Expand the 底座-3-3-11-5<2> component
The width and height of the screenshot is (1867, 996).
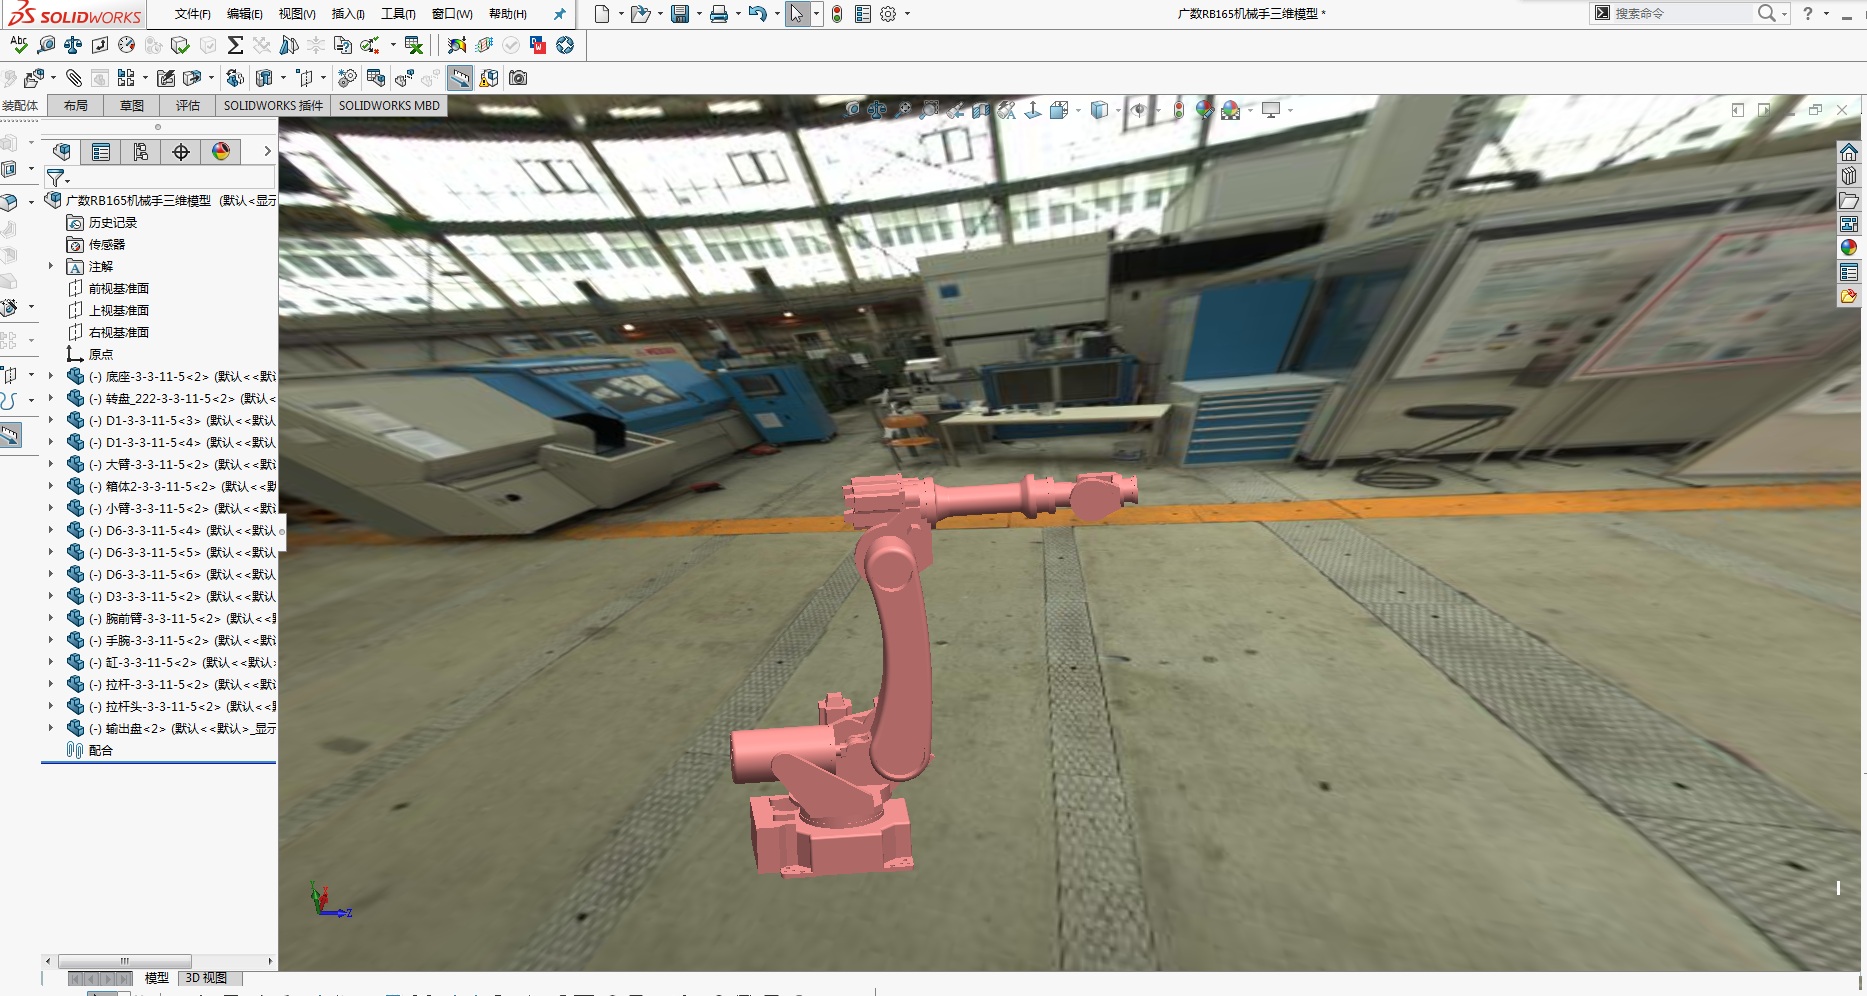pos(51,376)
